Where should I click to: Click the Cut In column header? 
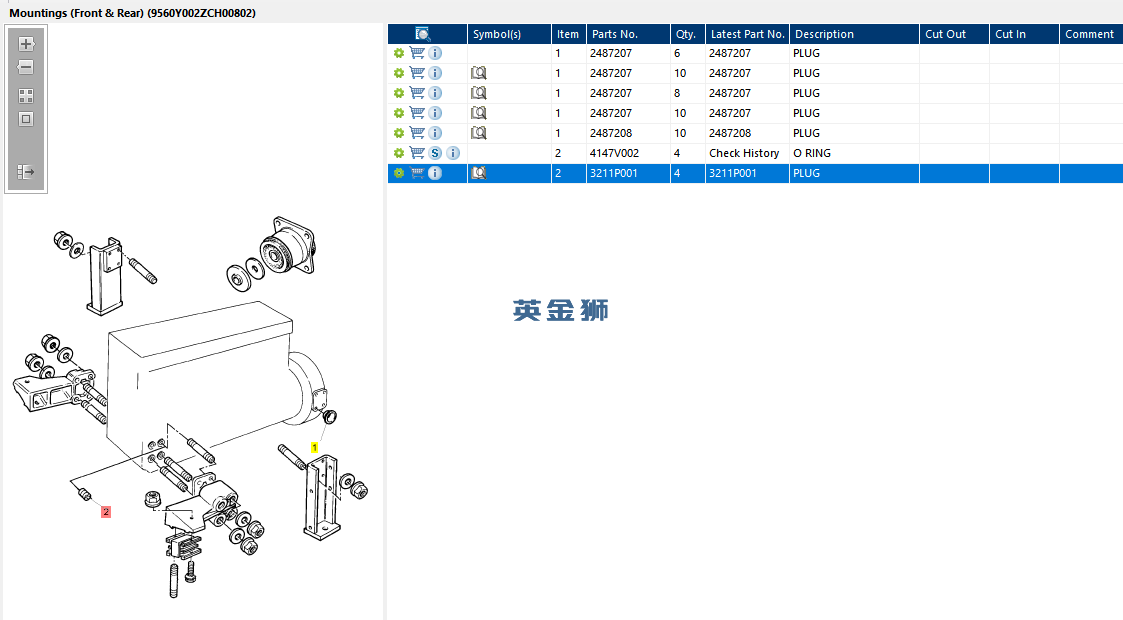[1024, 34]
